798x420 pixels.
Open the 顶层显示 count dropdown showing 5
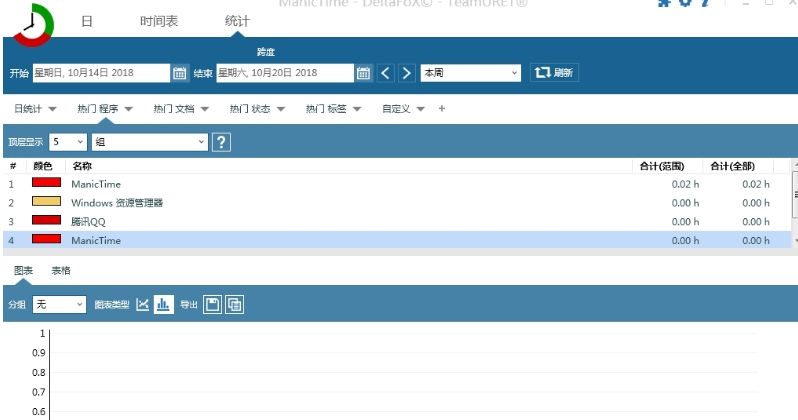coord(68,142)
